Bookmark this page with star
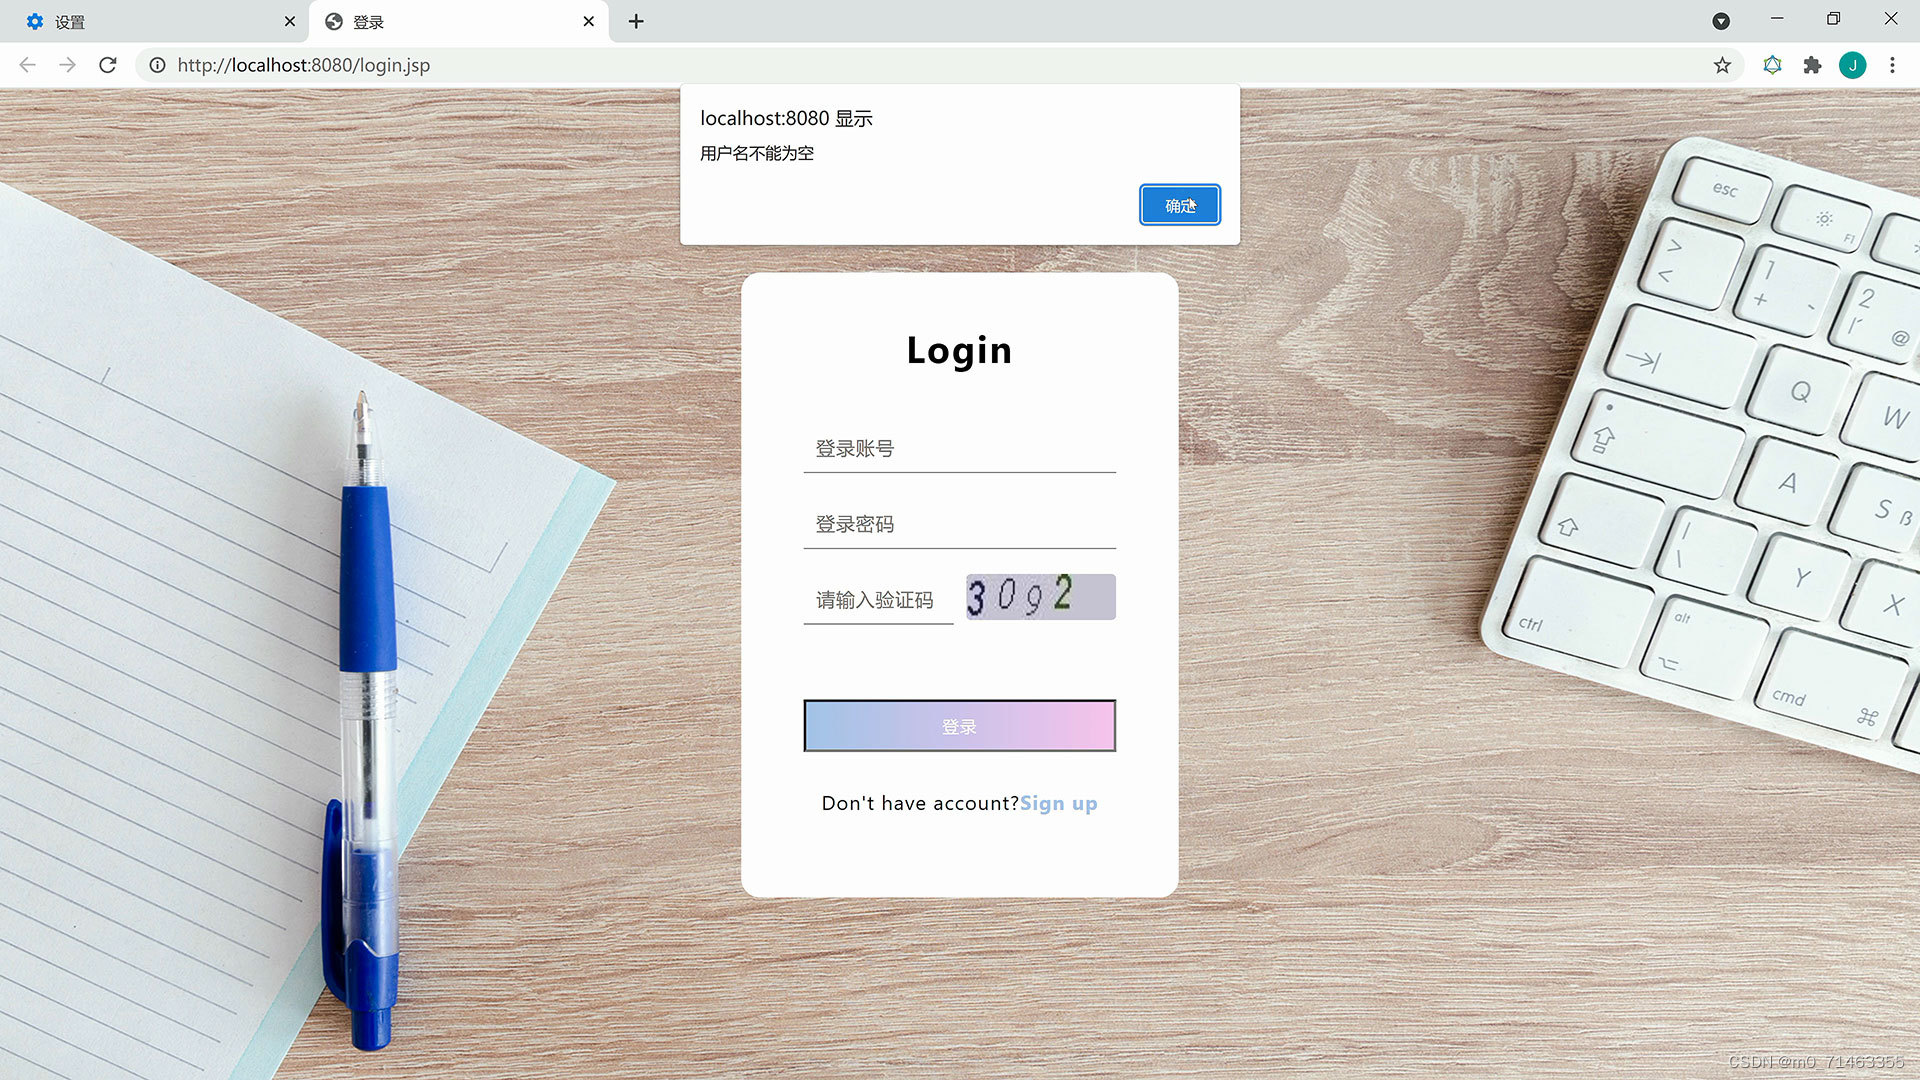Image resolution: width=1920 pixels, height=1080 pixels. tap(1722, 65)
